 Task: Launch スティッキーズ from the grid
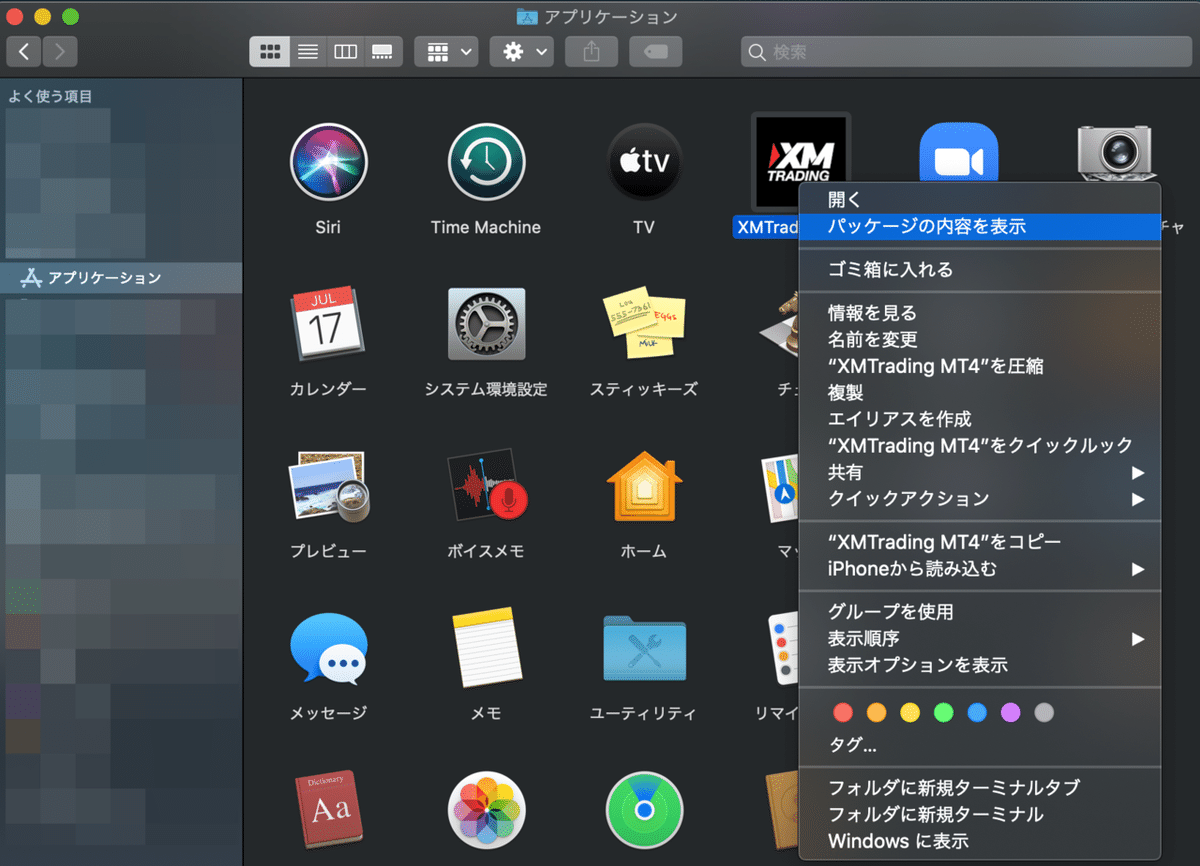pos(644,324)
